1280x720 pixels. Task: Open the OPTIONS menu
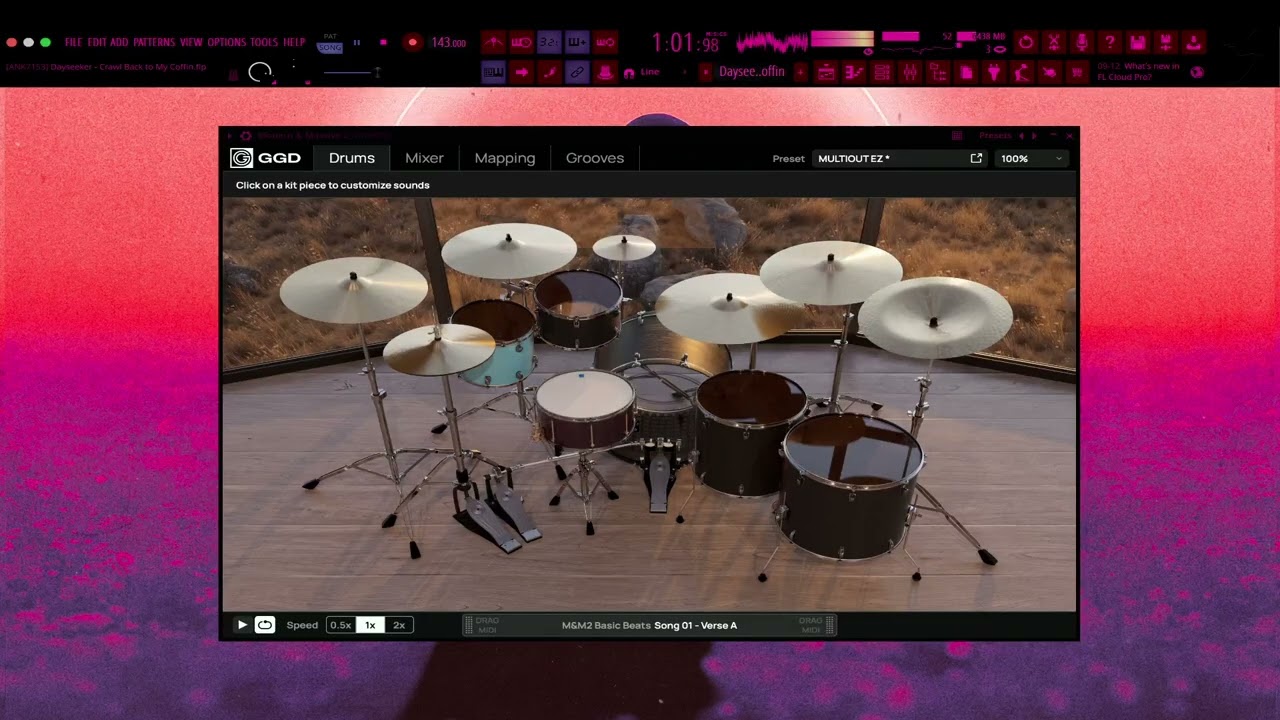[x=227, y=42]
